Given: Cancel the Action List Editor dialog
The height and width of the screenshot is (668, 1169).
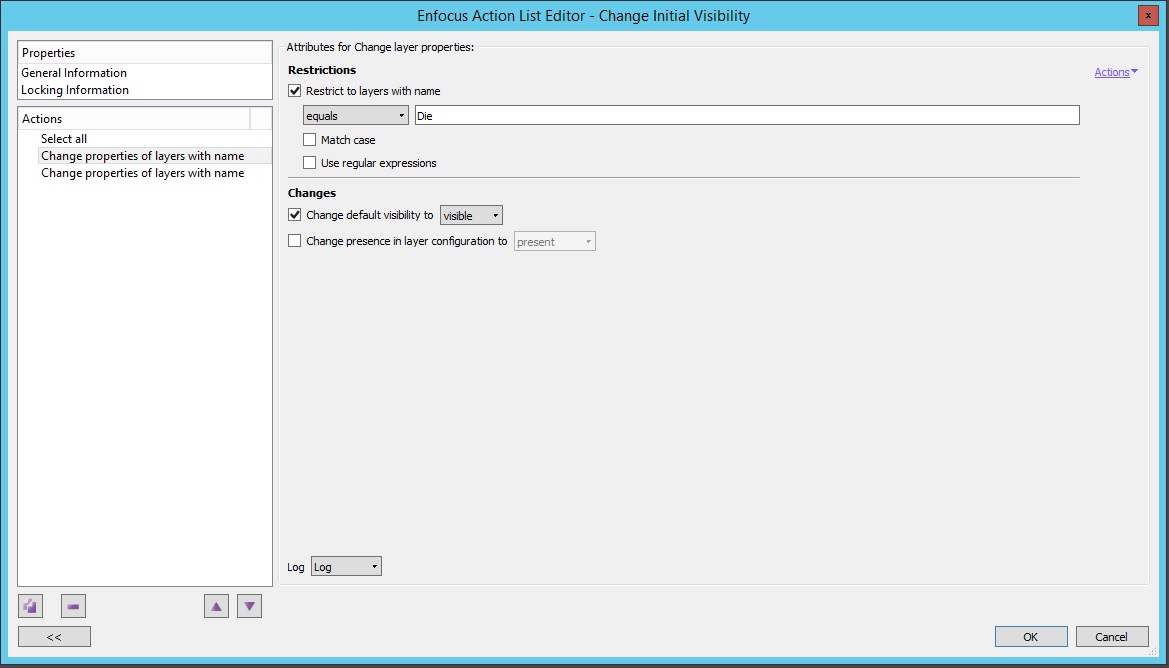Looking at the screenshot, I should [1112, 637].
